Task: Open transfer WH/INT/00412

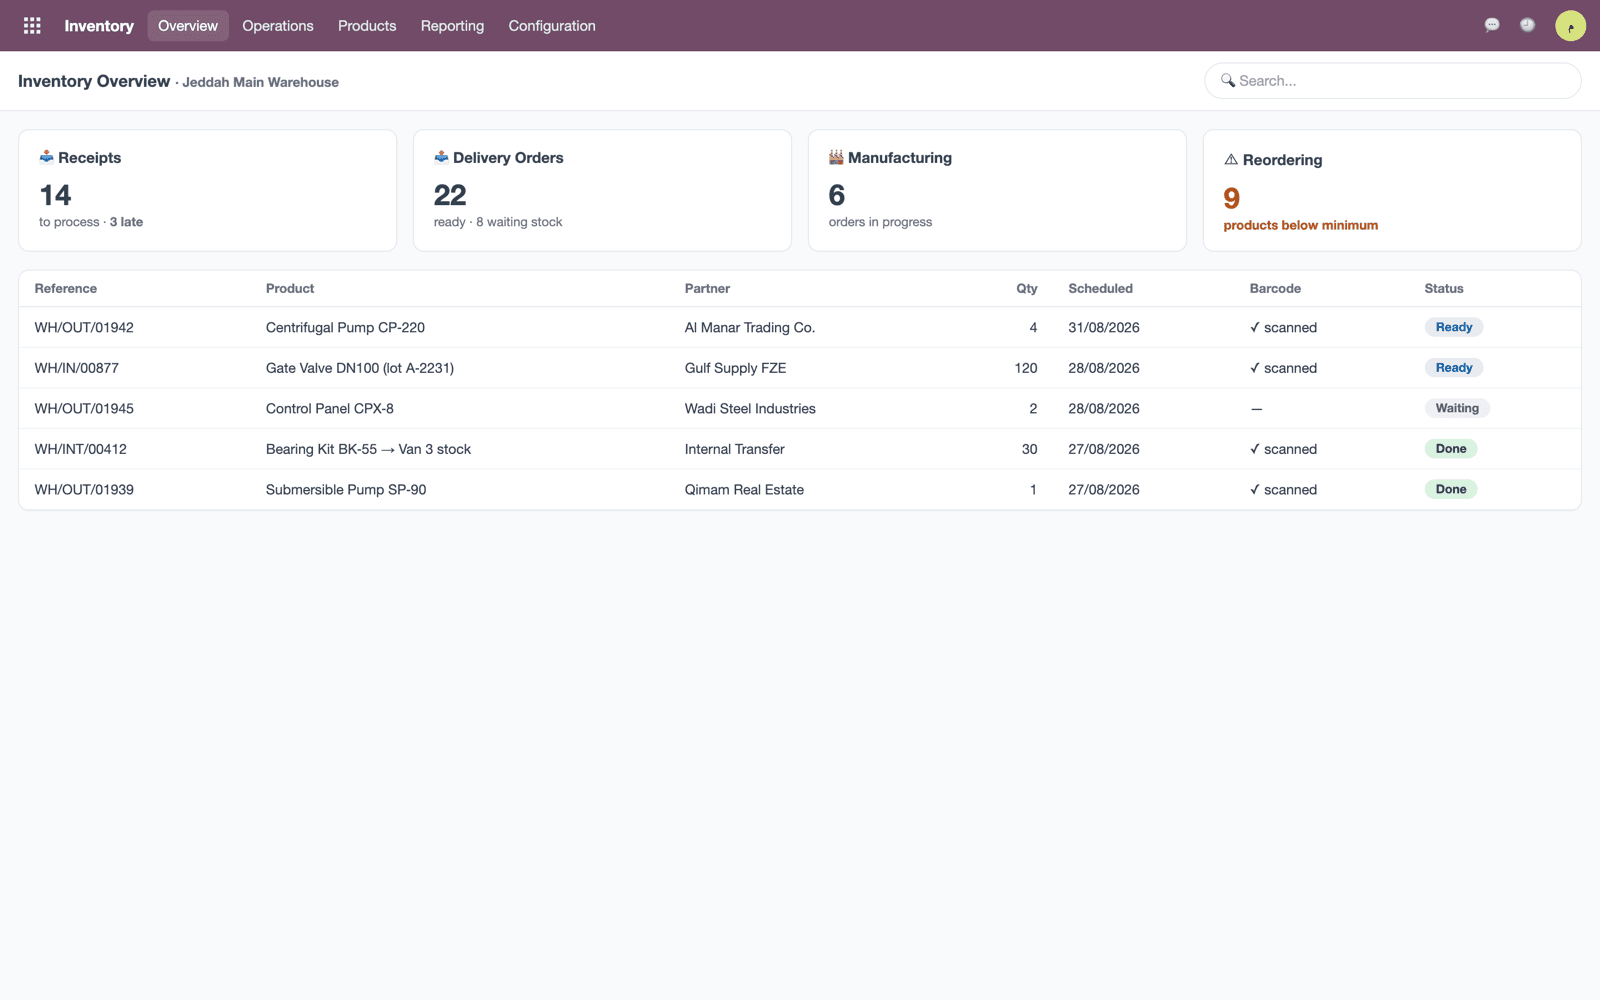Action: click(80, 449)
